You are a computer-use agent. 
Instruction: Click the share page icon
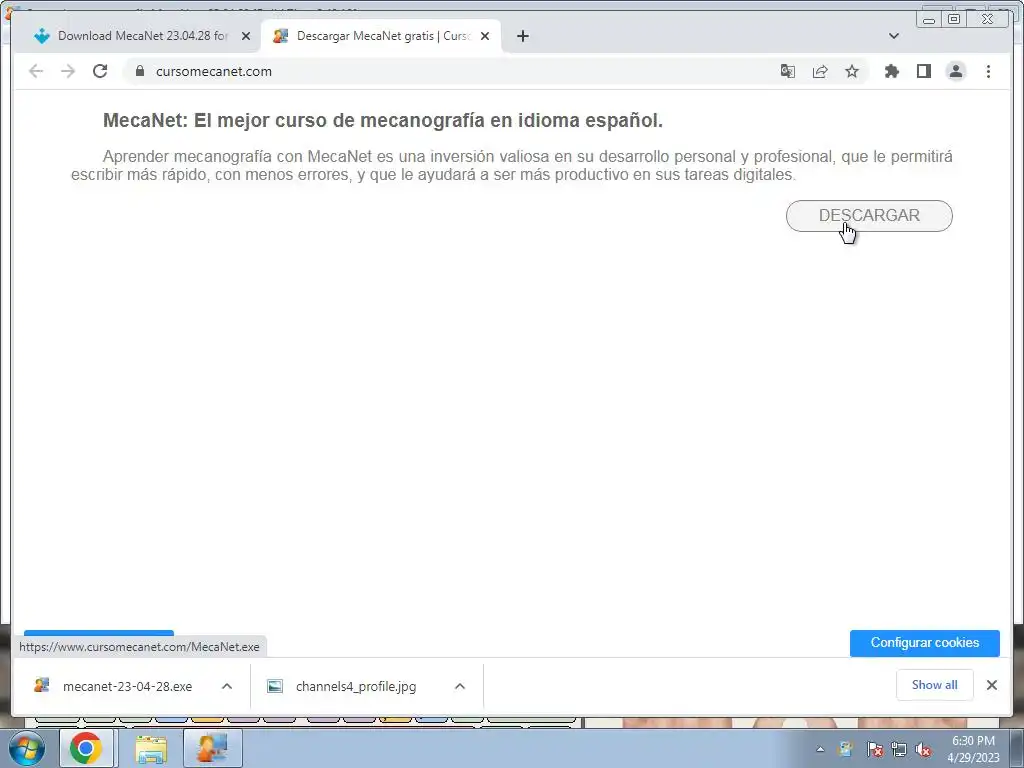pyautogui.click(x=820, y=71)
